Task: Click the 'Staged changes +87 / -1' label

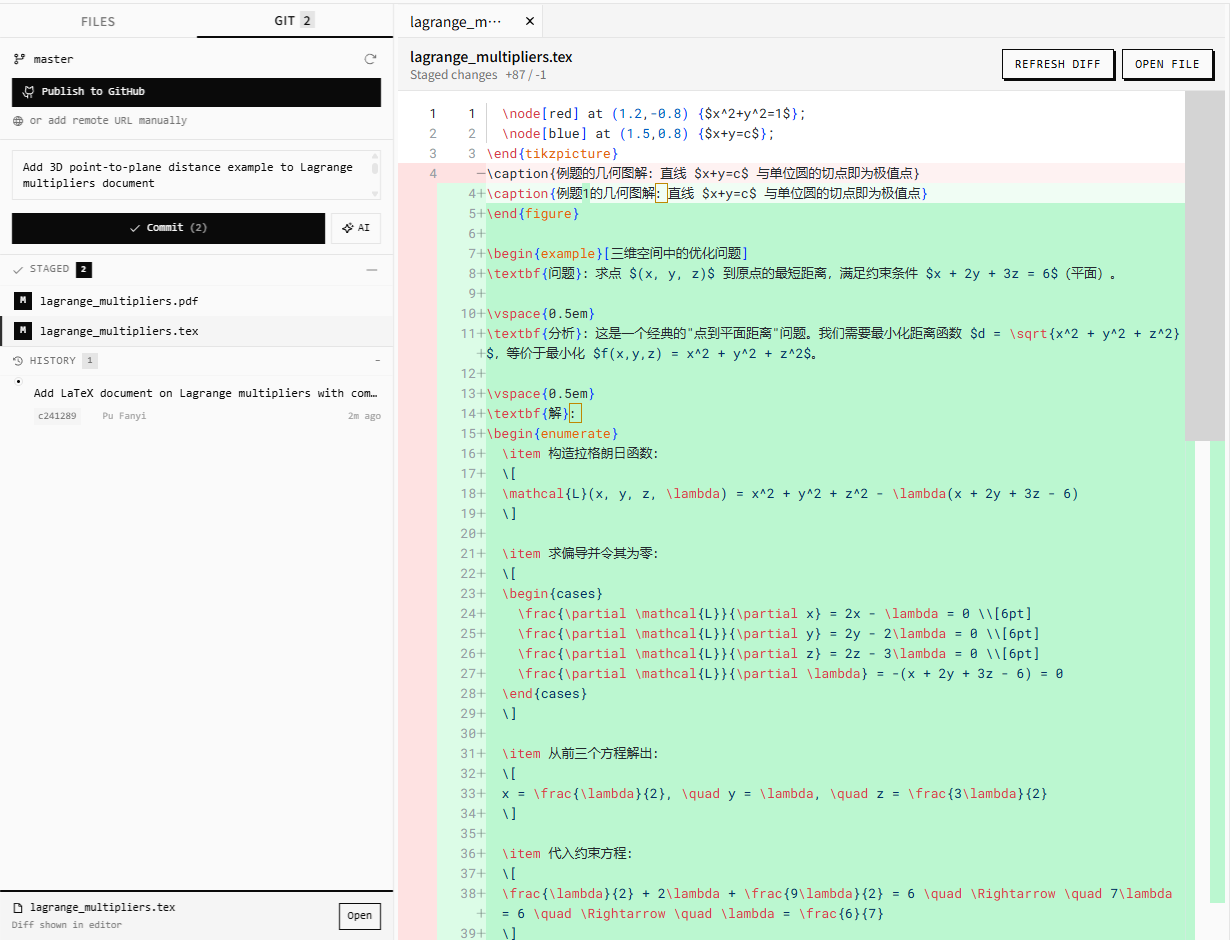Action: point(478,75)
